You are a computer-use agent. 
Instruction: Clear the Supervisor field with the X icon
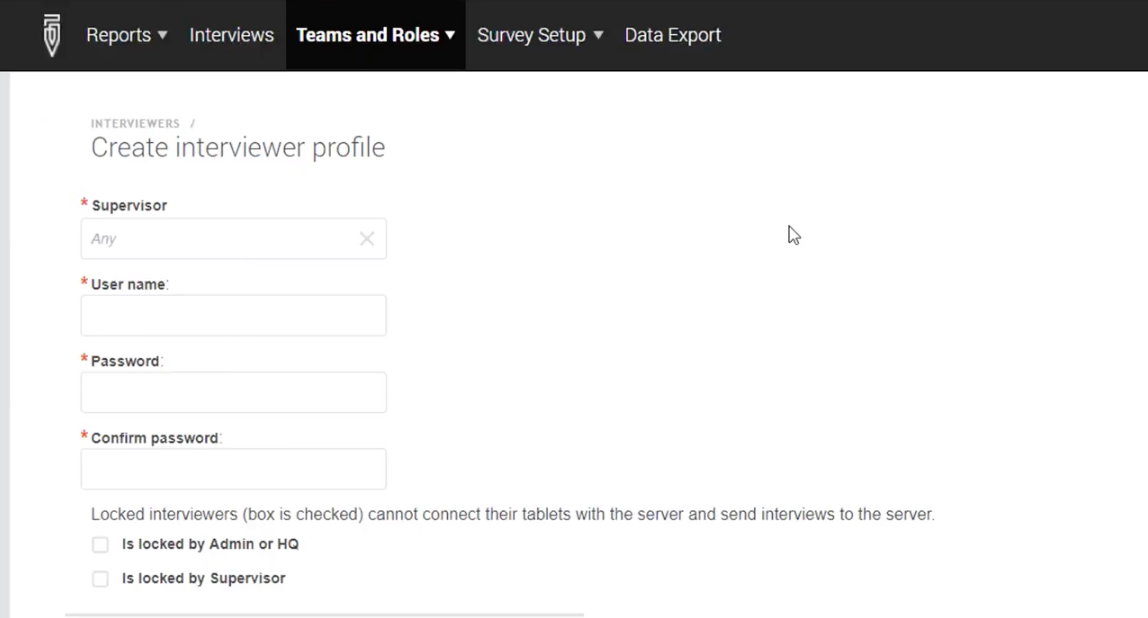[367, 239]
